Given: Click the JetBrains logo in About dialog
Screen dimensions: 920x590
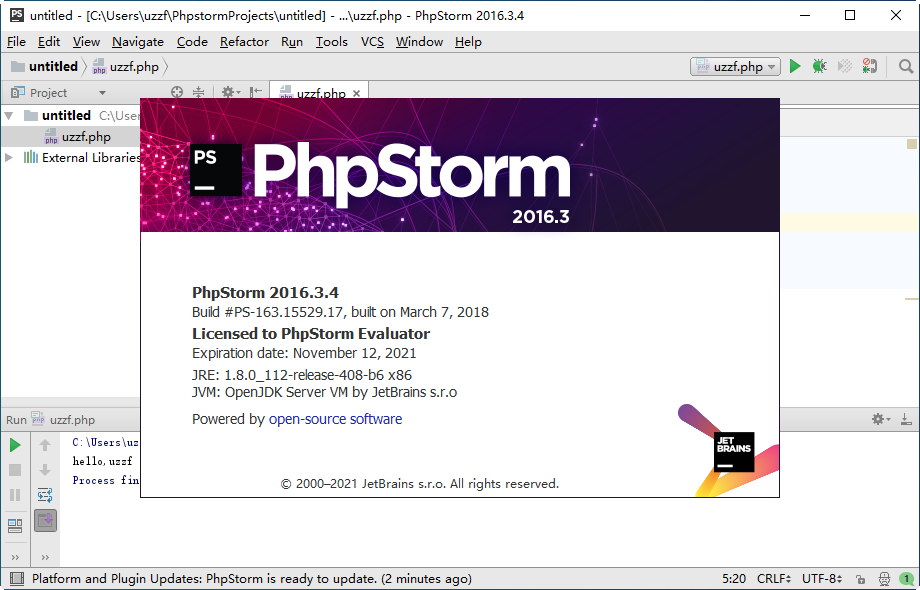Looking at the screenshot, I should [734, 452].
